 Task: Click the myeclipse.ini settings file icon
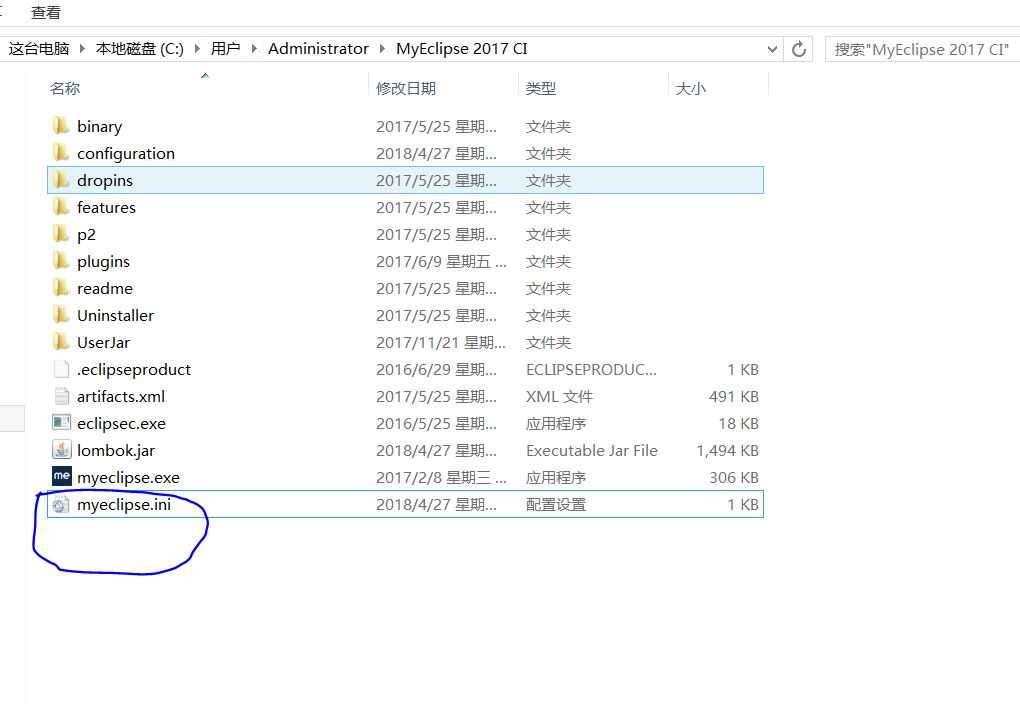pyautogui.click(x=60, y=504)
